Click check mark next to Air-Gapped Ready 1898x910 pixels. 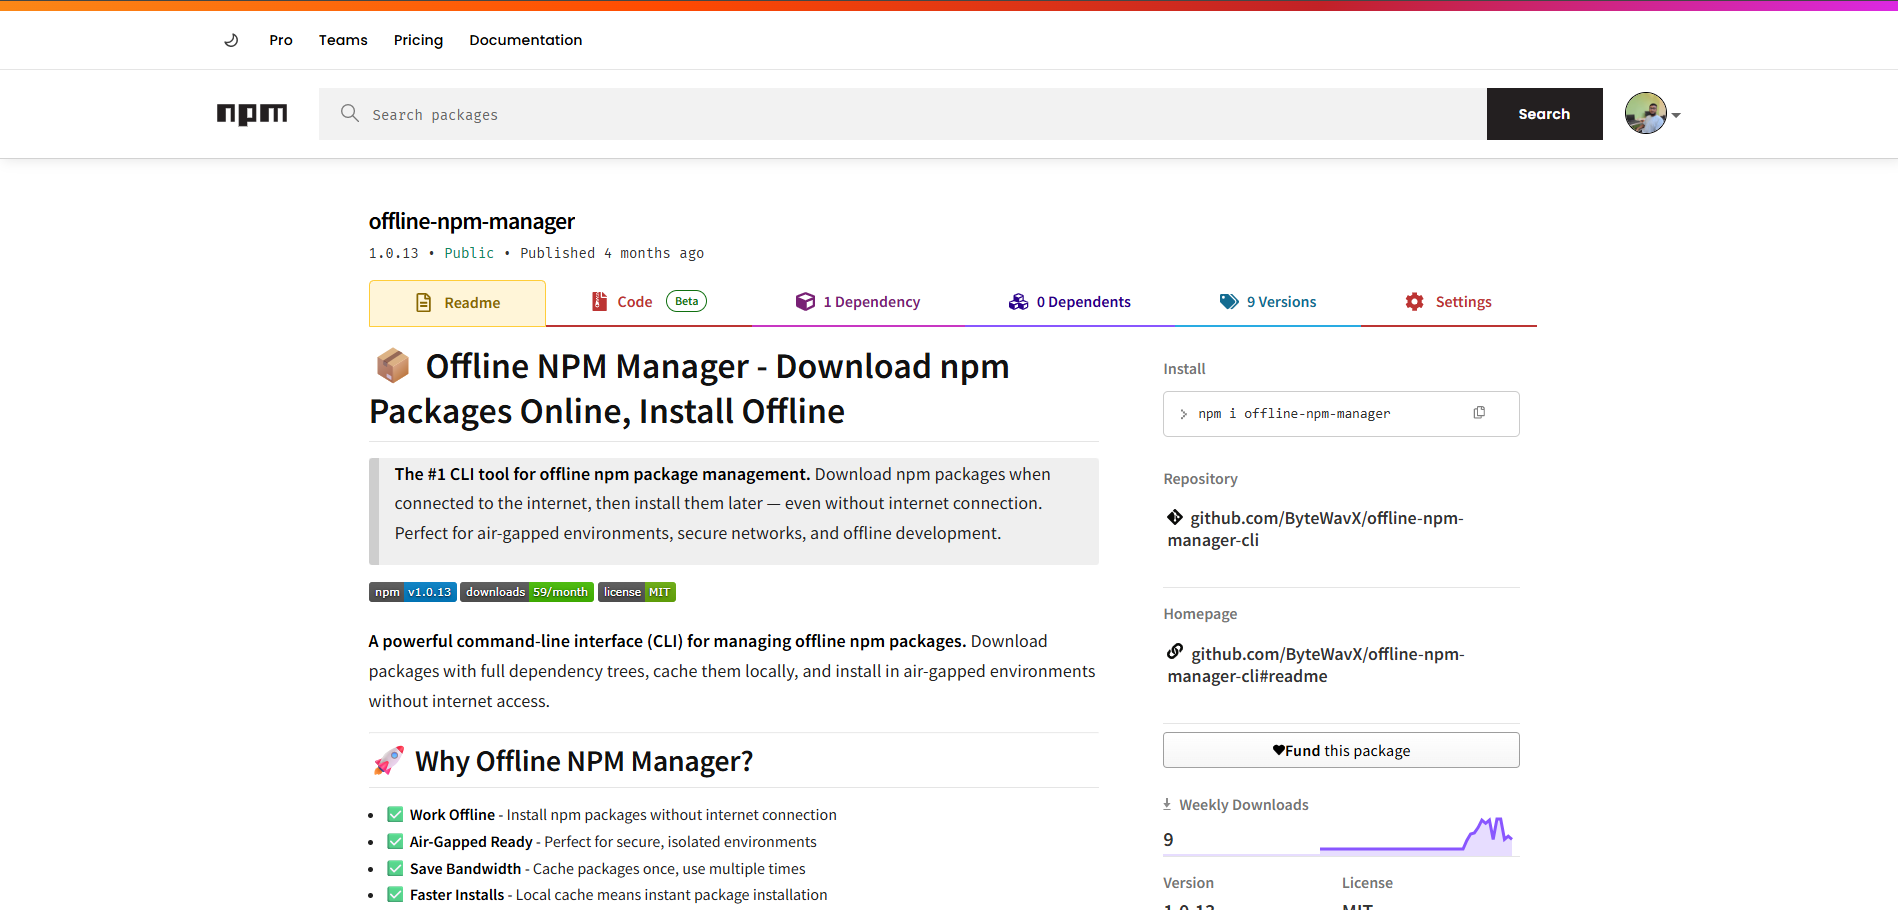coord(395,841)
